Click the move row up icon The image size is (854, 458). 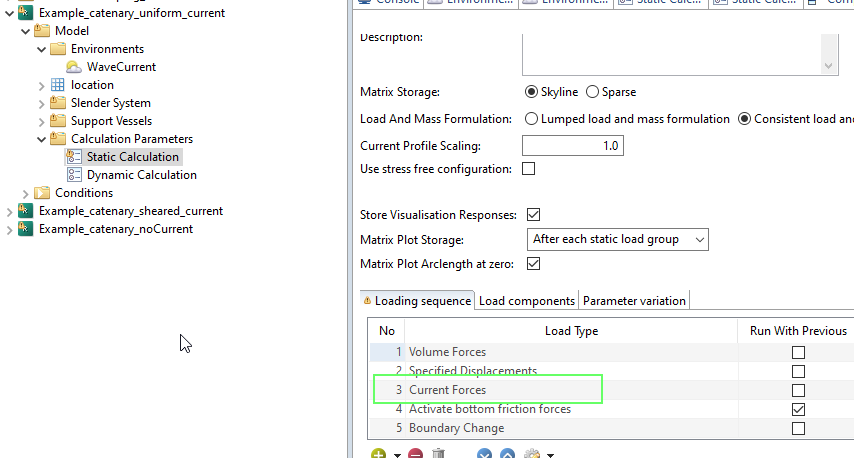(508, 455)
